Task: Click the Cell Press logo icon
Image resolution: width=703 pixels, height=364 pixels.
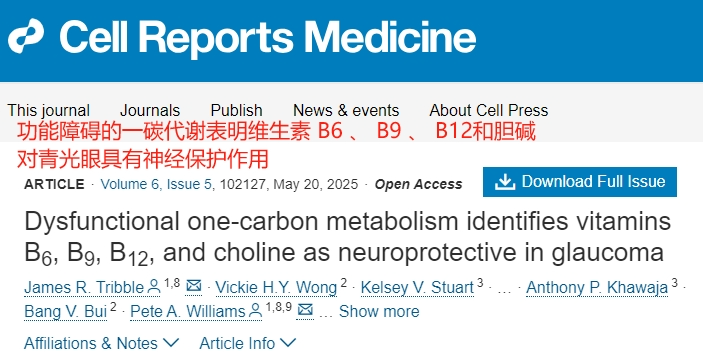Action: 26,36
